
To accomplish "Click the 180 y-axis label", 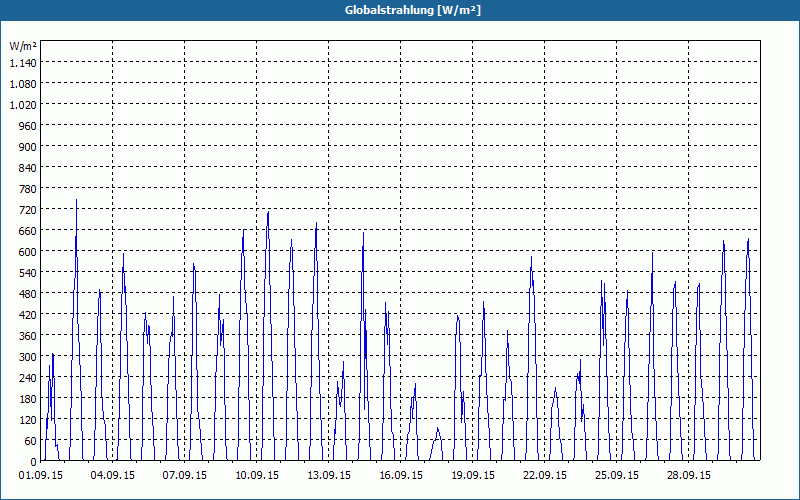I will coord(28,399).
